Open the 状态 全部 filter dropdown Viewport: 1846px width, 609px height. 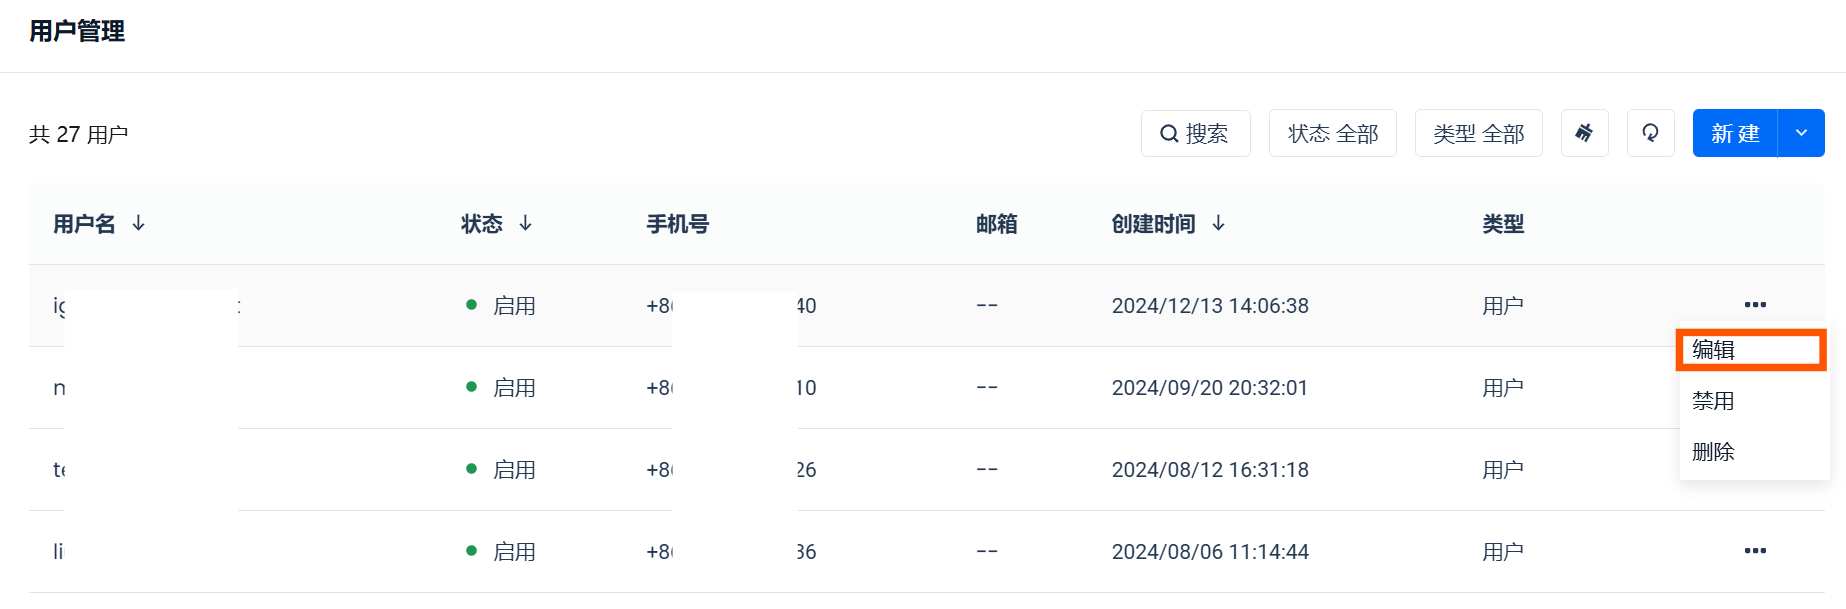pyautogui.click(x=1332, y=133)
